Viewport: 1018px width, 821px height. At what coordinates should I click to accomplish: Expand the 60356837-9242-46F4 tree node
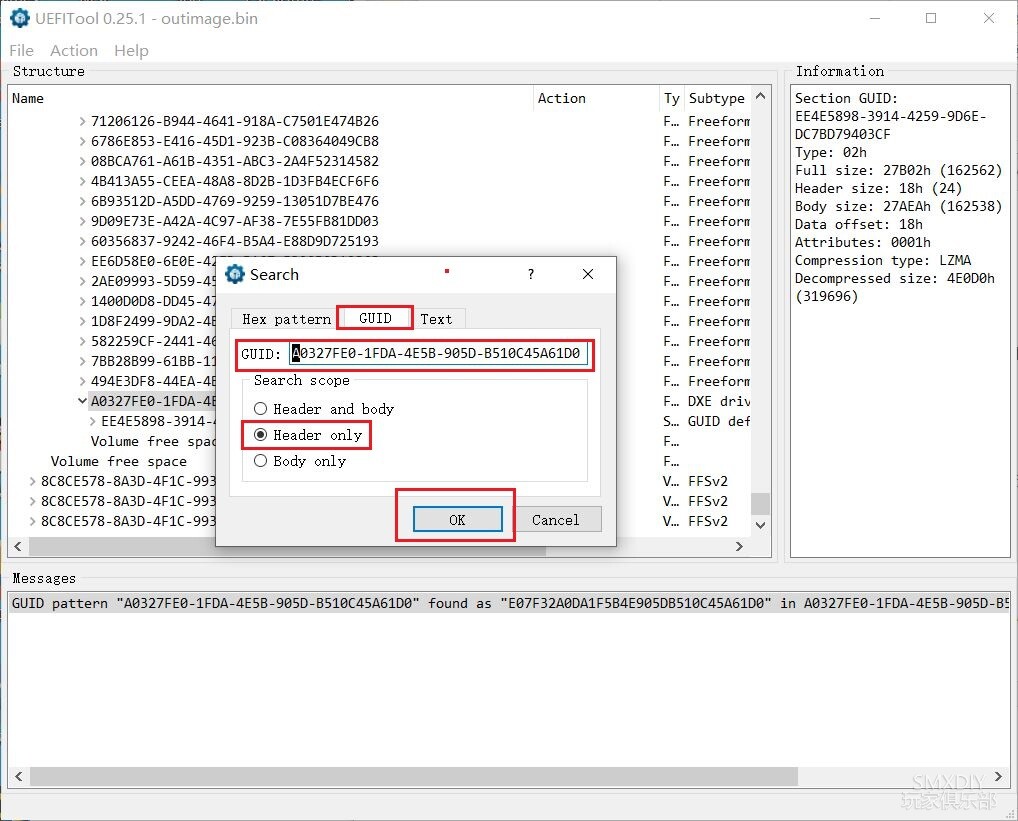coord(82,241)
